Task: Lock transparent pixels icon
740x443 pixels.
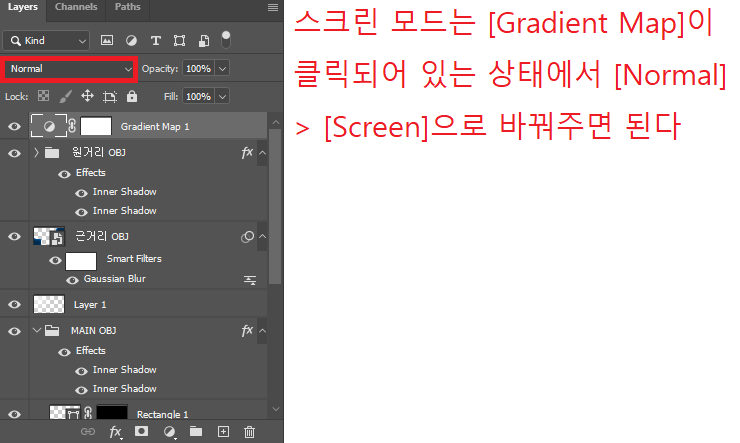Action: pyautogui.click(x=43, y=96)
